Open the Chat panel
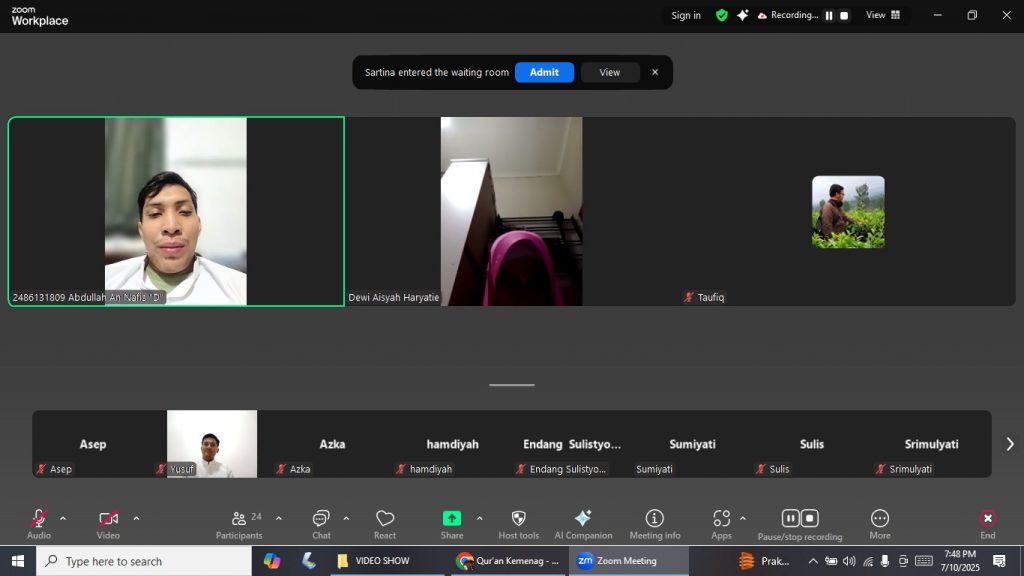The image size is (1024, 576). [x=321, y=518]
